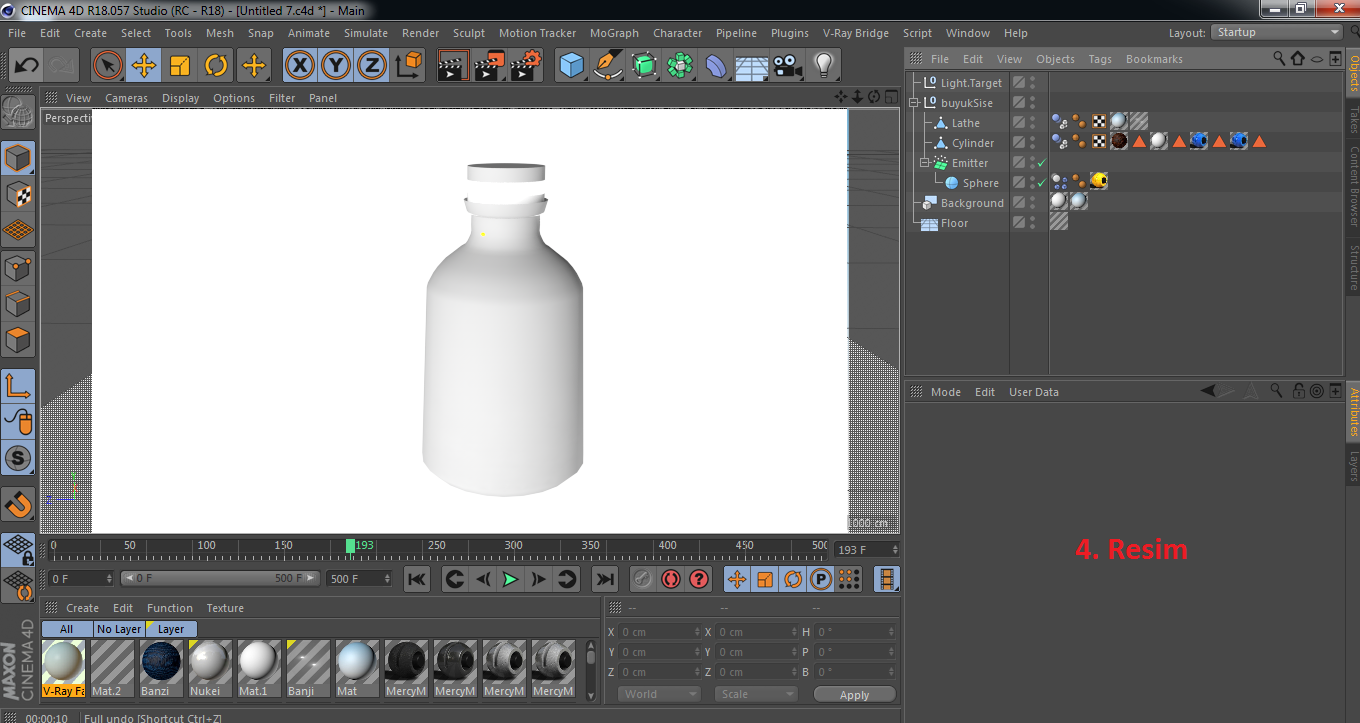Image resolution: width=1360 pixels, height=723 pixels.
Task: Select Texture mode in left toolbar
Action: click(18, 194)
